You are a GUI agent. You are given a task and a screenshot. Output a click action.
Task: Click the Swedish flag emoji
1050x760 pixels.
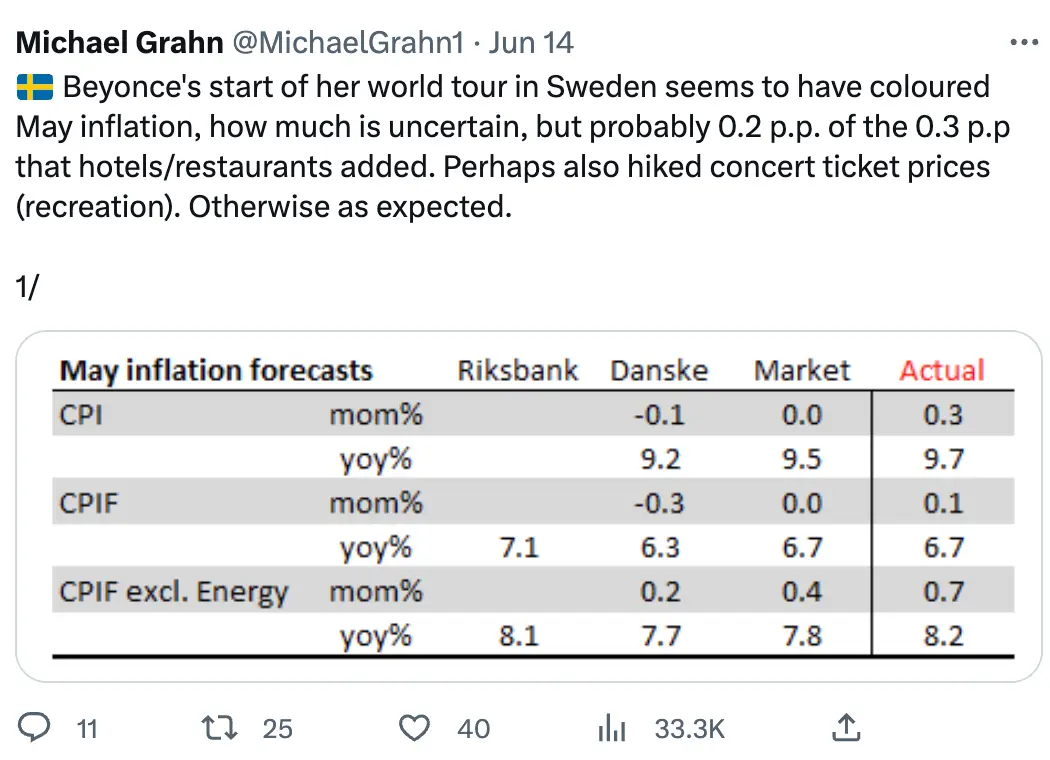tap(35, 88)
